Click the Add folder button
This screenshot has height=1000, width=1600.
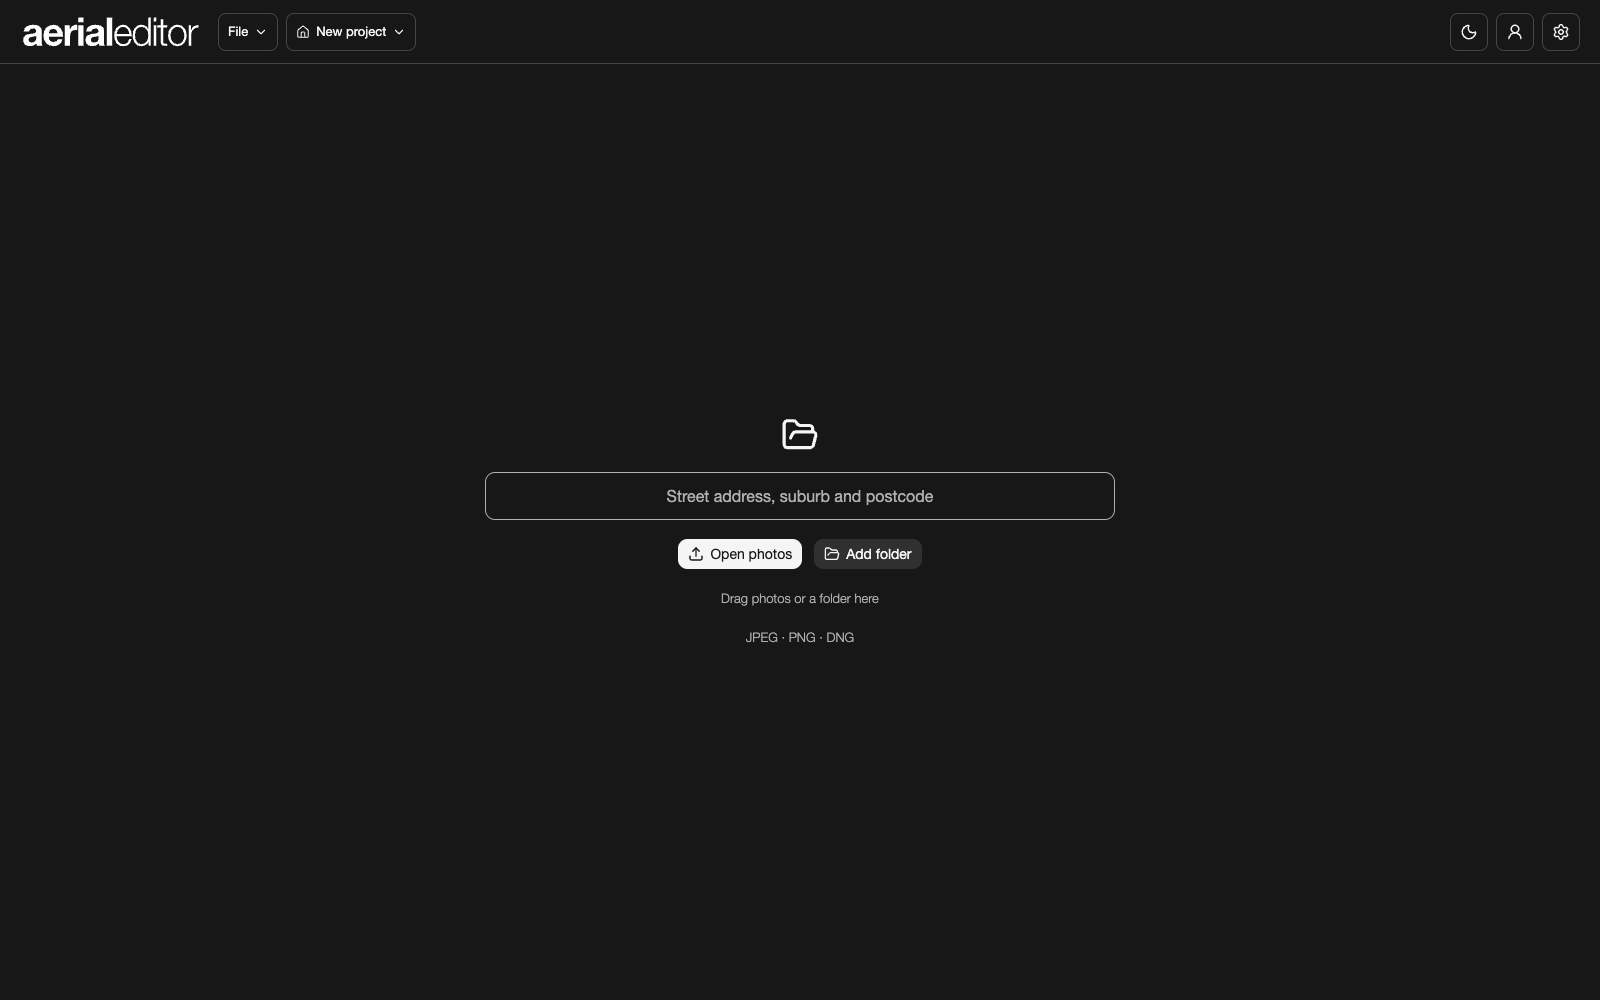coord(868,554)
